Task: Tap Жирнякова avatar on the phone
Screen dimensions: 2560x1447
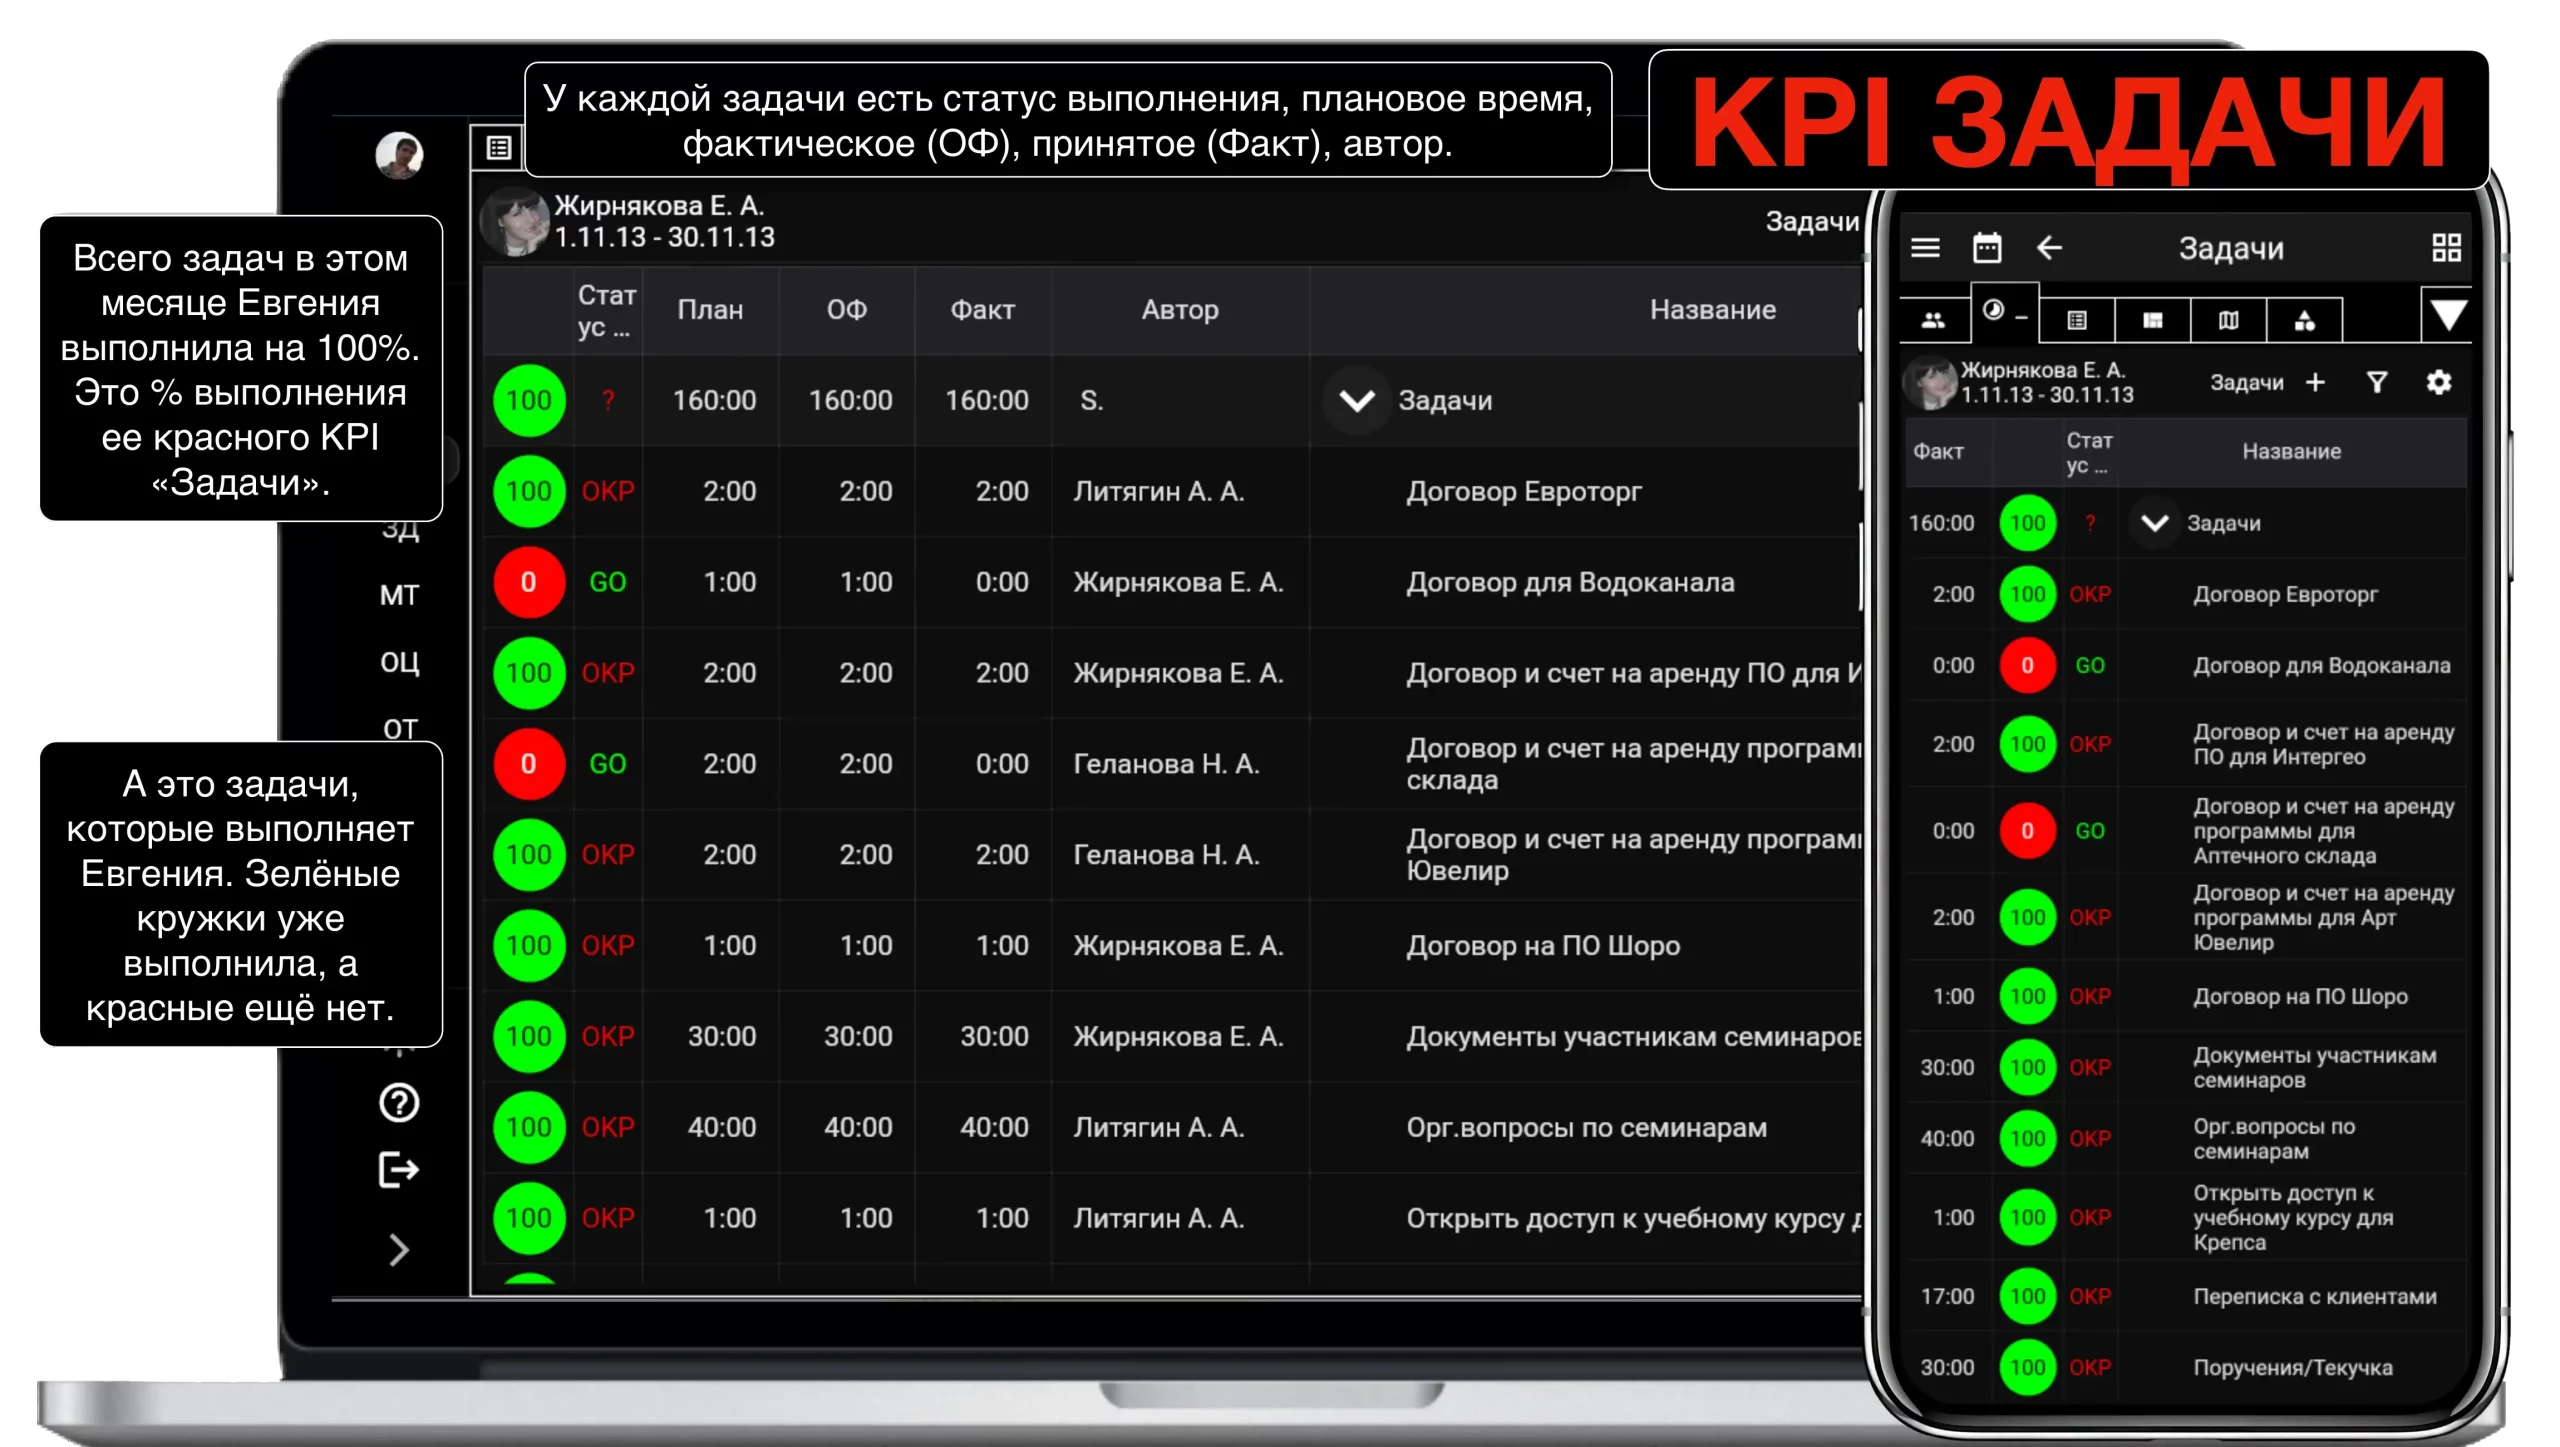Action: point(1930,382)
